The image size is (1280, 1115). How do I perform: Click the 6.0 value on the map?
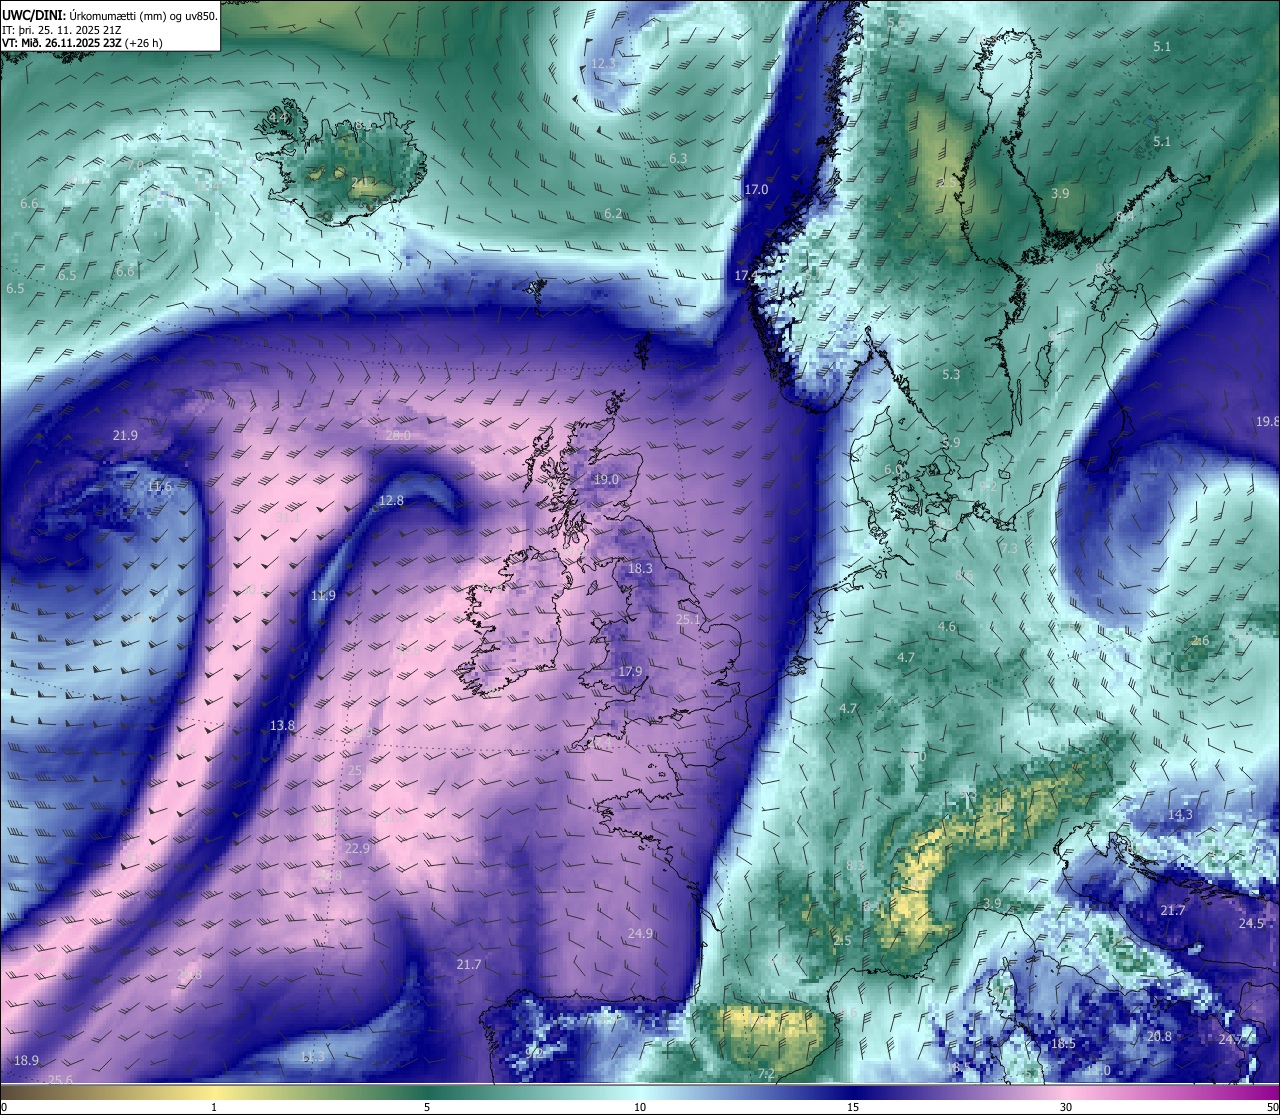(x=893, y=469)
